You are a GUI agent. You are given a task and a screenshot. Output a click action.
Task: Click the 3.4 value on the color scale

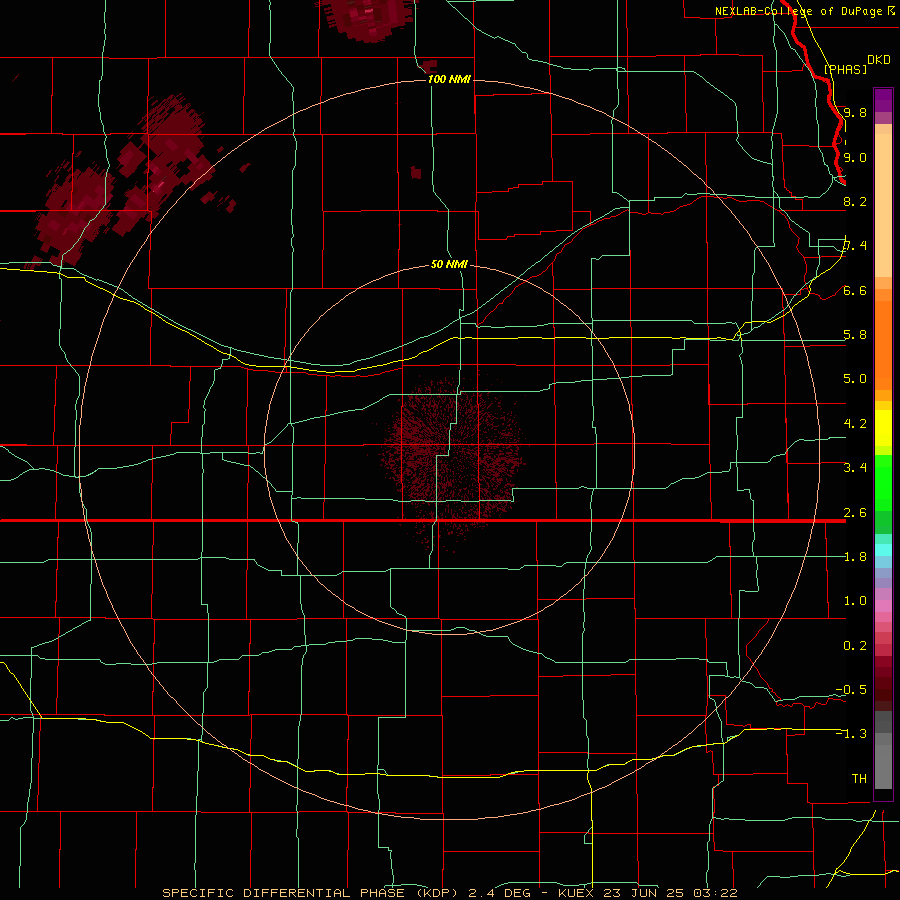coord(855,468)
